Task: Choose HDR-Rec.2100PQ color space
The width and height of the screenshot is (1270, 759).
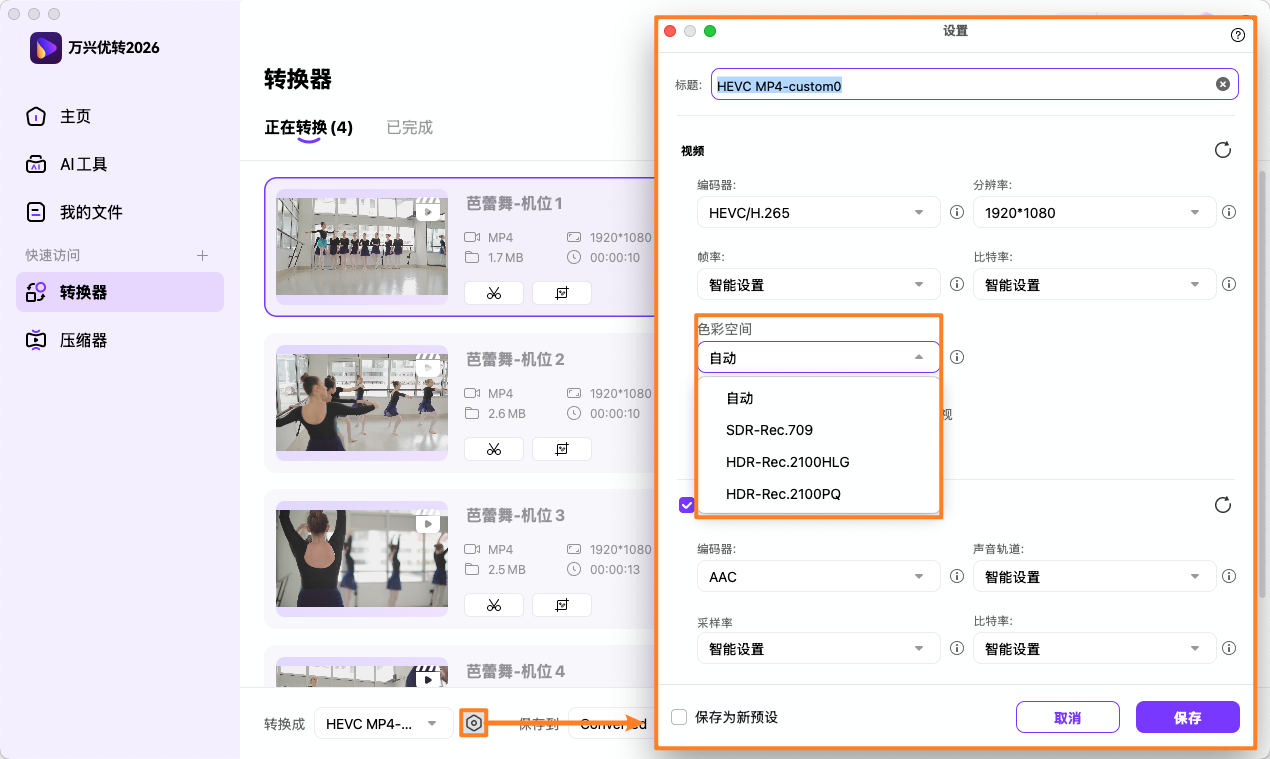Action: (819, 494)
